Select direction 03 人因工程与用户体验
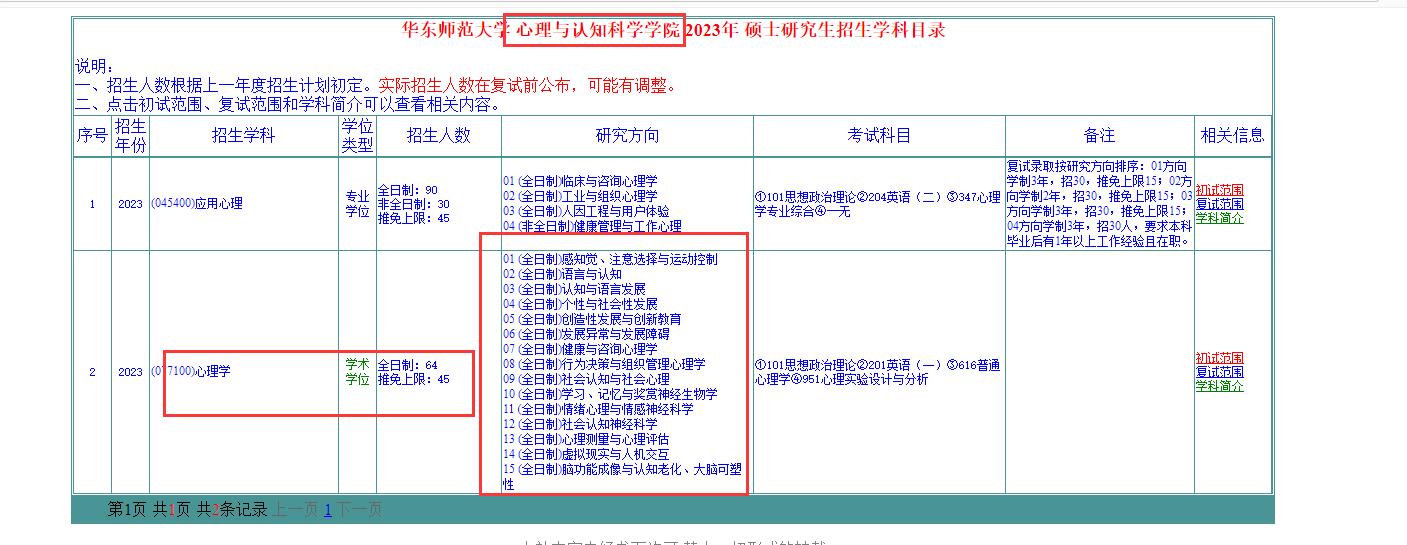The width and height of the screenshot is (1407, 545). pos(586,212)
